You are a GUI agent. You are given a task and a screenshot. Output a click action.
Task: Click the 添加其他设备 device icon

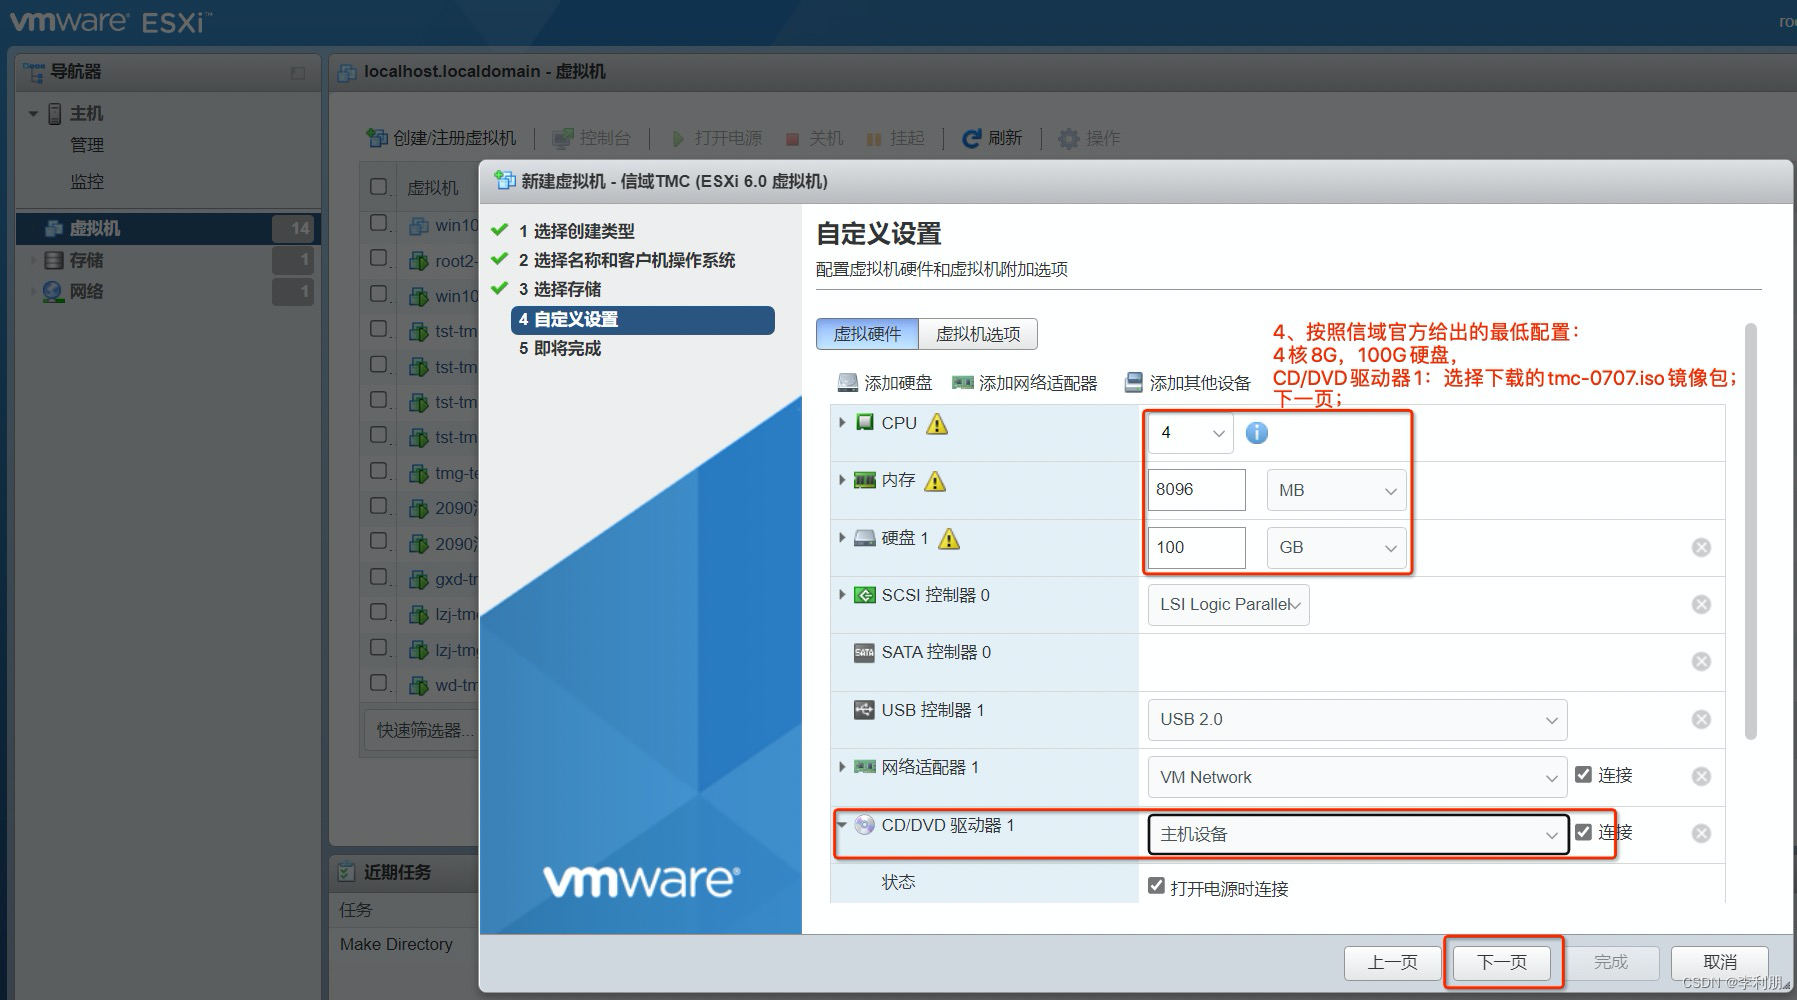point(1133,382)
